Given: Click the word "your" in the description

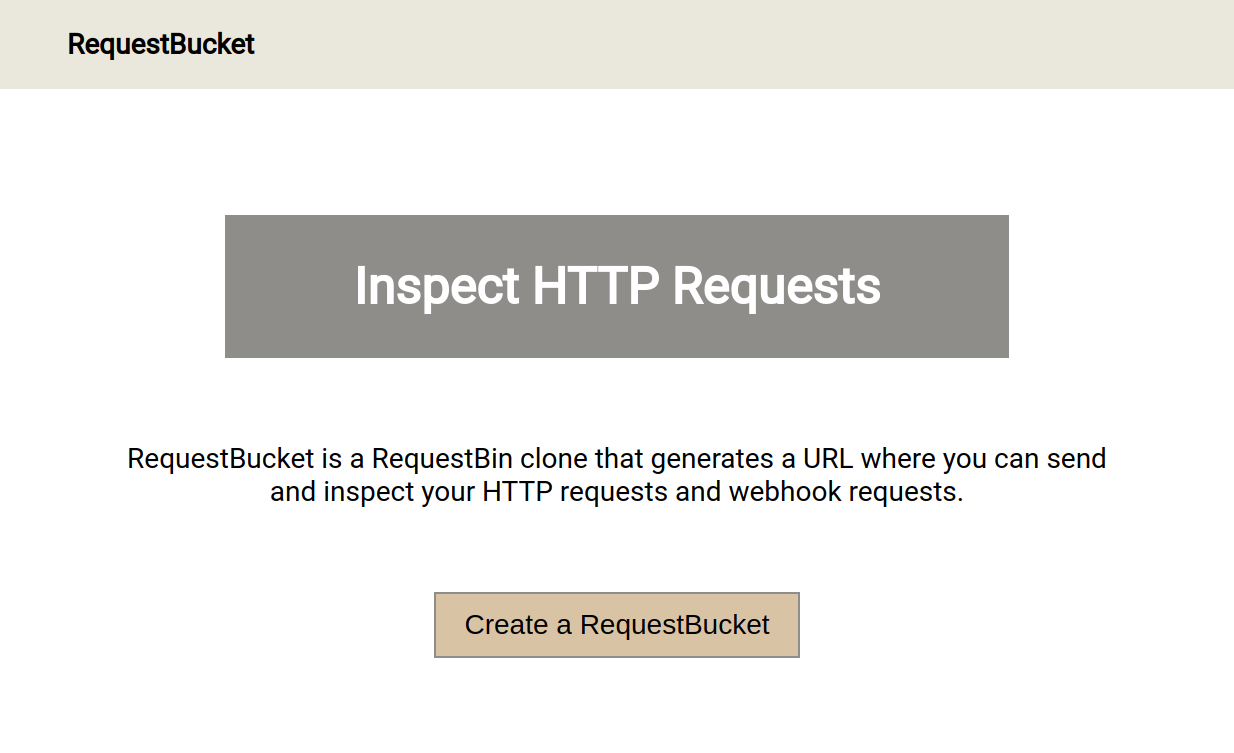Looking at the screenshot, I should tap(448, 492).
